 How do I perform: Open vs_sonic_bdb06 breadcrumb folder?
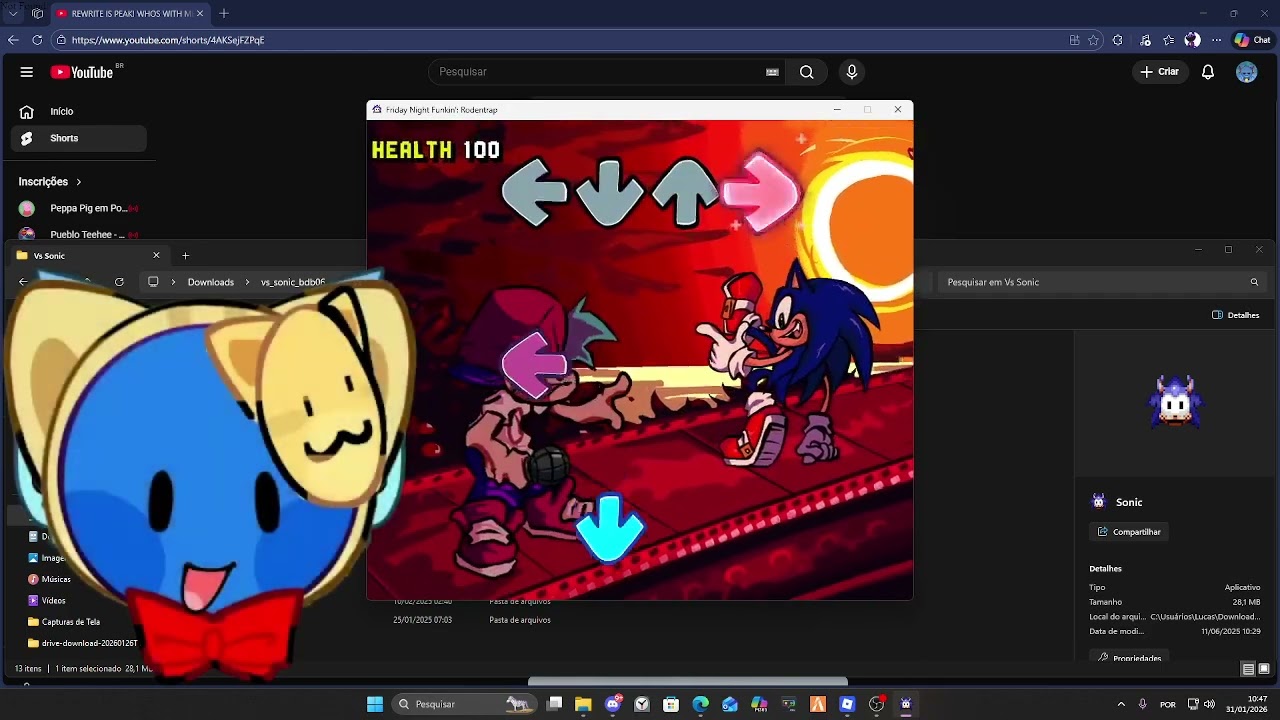(293, 282)
